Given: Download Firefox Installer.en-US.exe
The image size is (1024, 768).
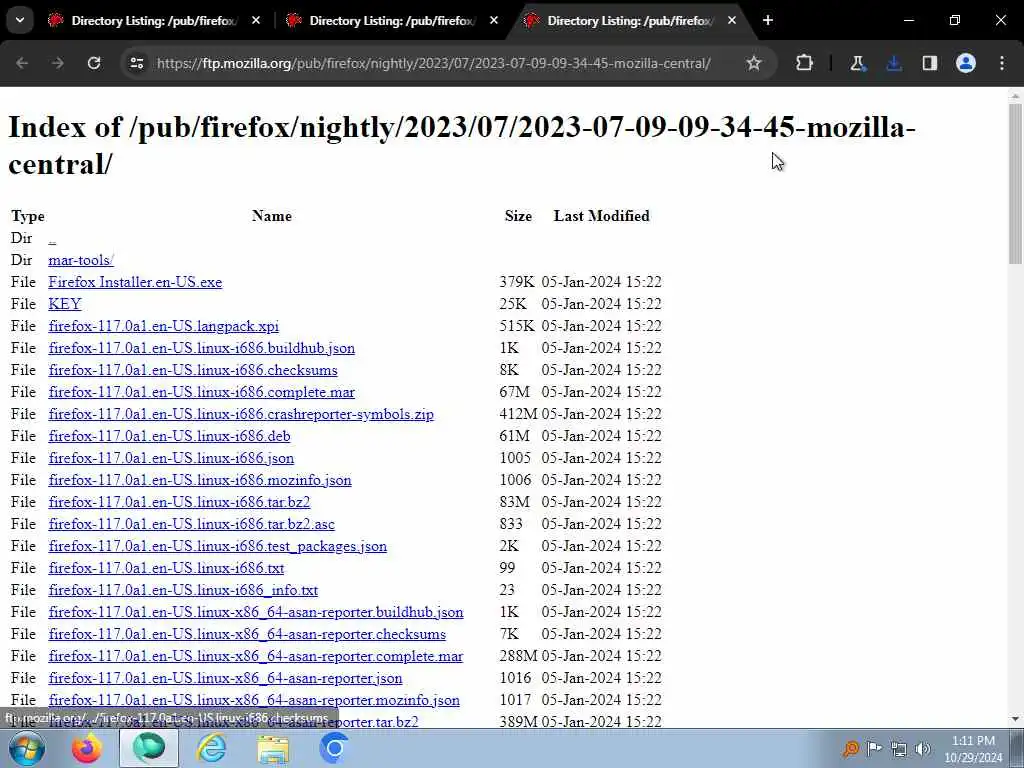Looking at the screenshot, I should [135, 282].
